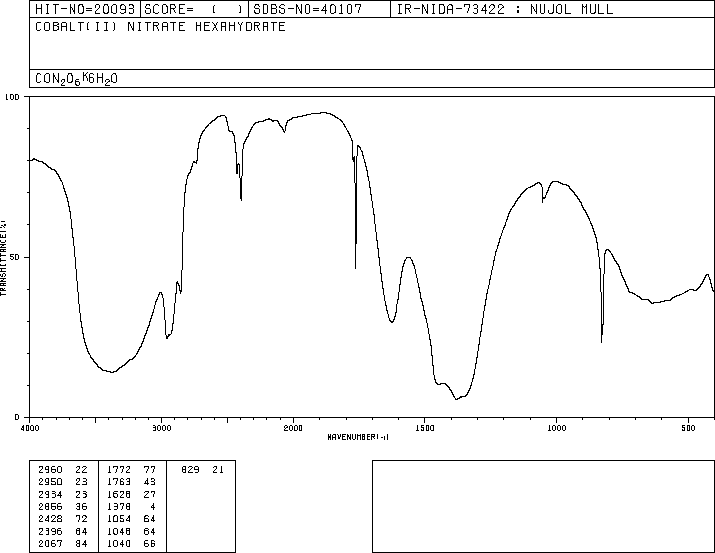Click the 2000 tick label on wavenumber axis
This screenshot has height=553, width=715.
tap(293, 428)
